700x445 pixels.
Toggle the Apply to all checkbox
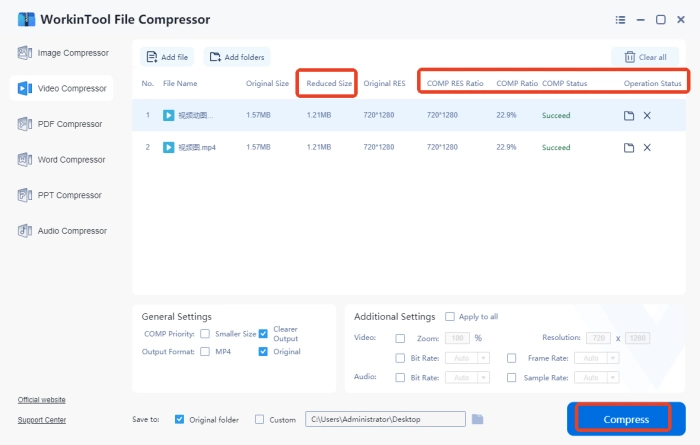[449, 317]
